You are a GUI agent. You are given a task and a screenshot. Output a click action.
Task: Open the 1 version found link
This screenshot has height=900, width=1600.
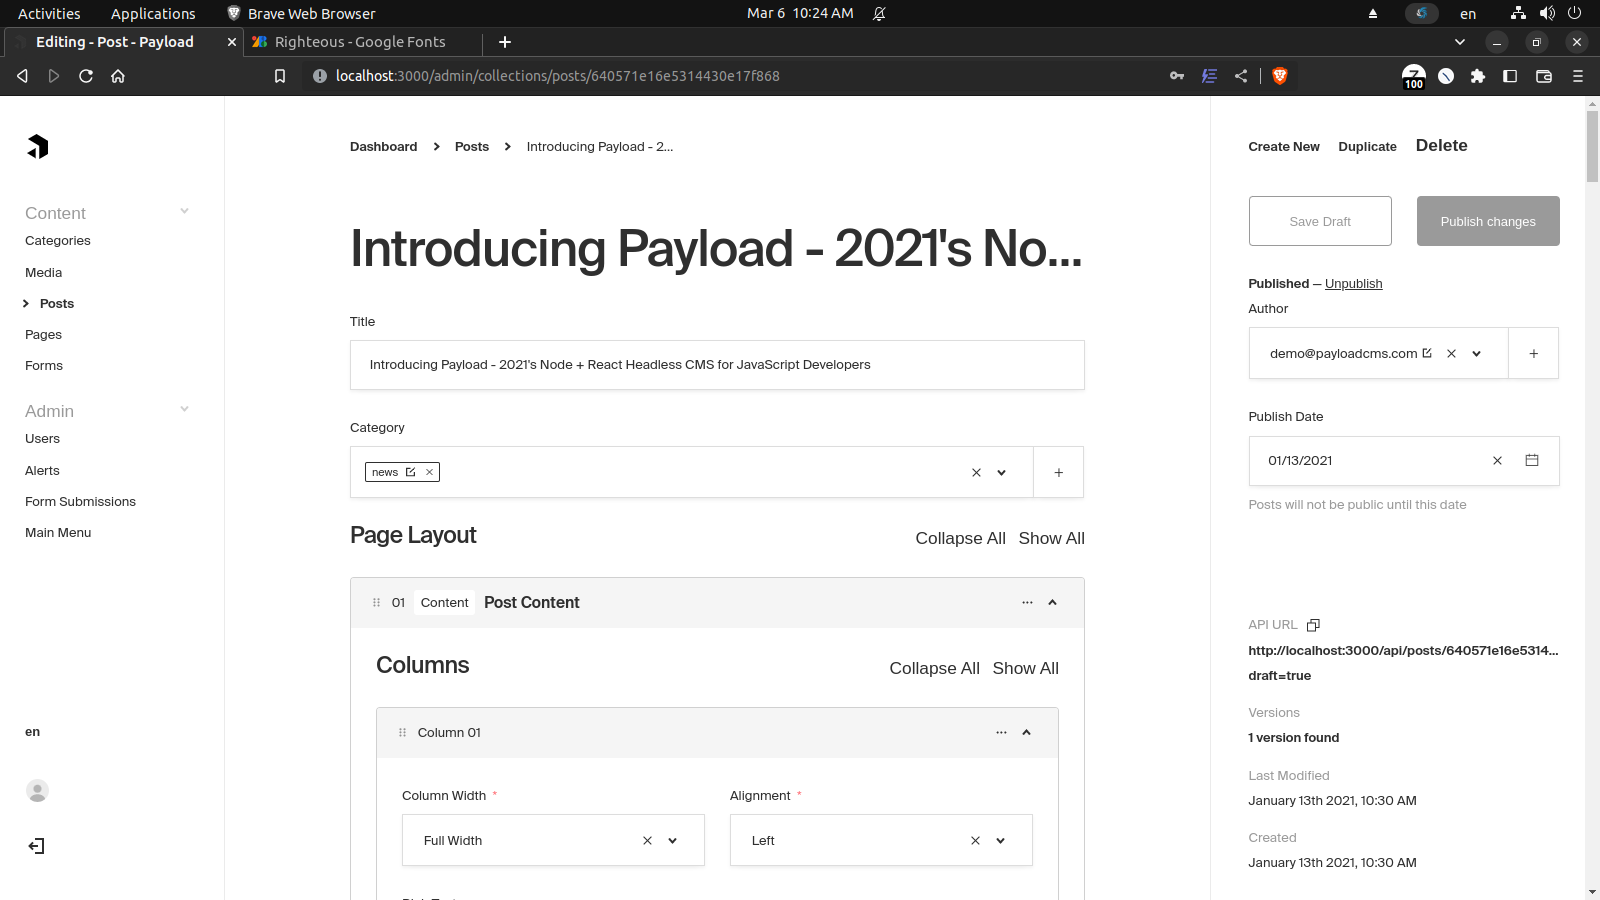point(1294,738)
